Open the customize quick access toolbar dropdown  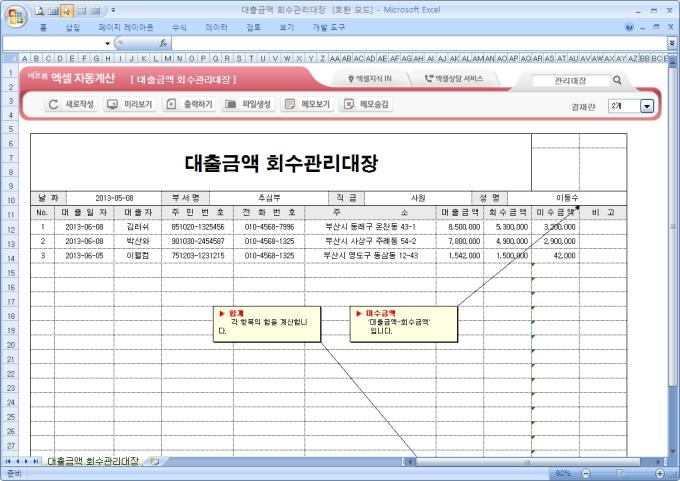113,10
